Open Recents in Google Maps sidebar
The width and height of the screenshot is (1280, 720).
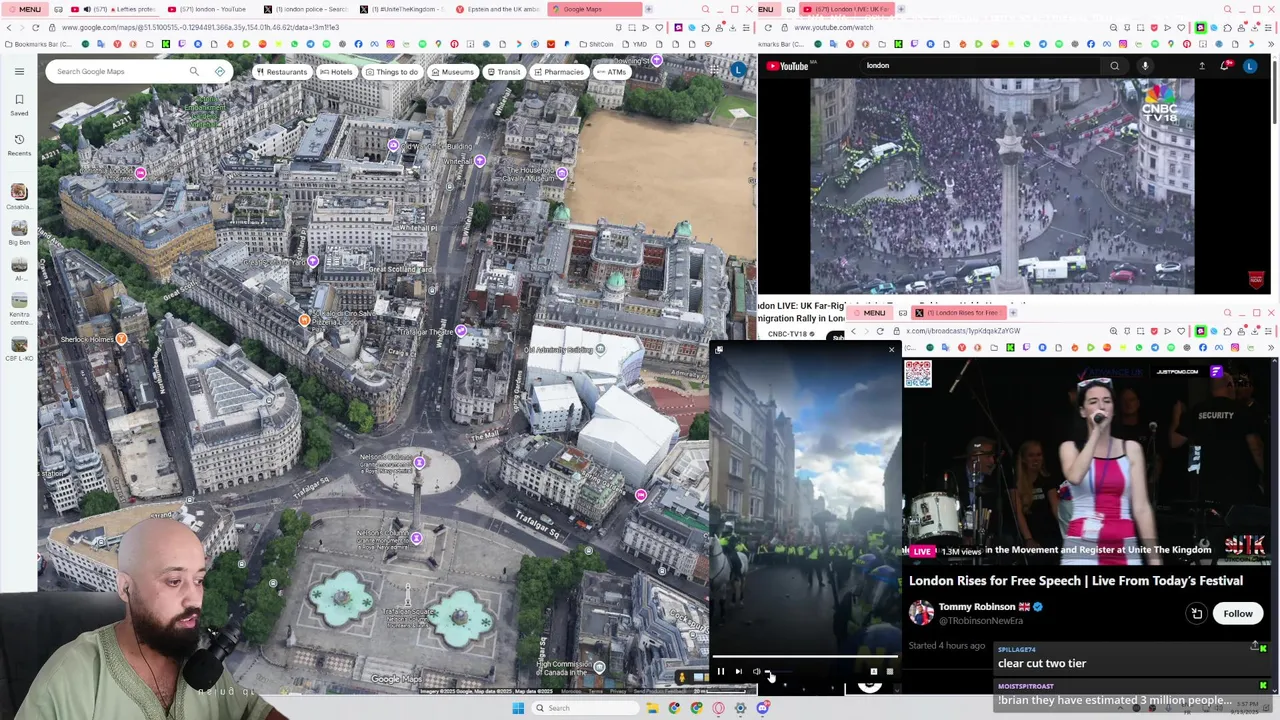19,144
